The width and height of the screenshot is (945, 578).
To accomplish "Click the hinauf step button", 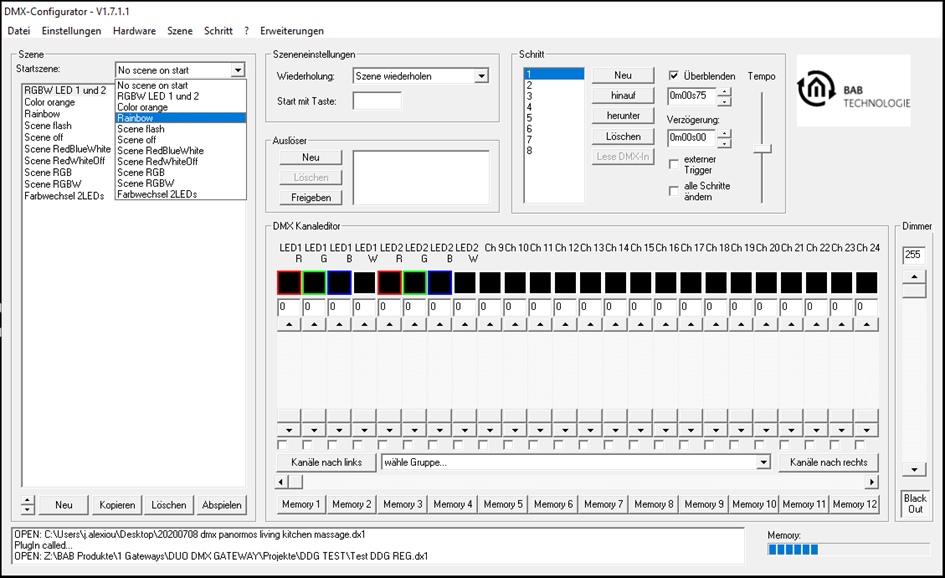I will click(623, 95).
